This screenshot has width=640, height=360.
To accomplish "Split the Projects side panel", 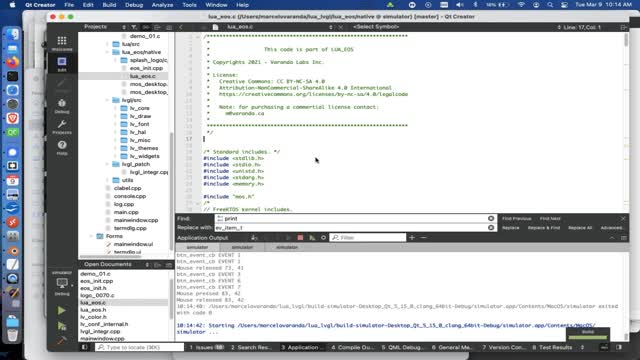I will coord(157,27).
